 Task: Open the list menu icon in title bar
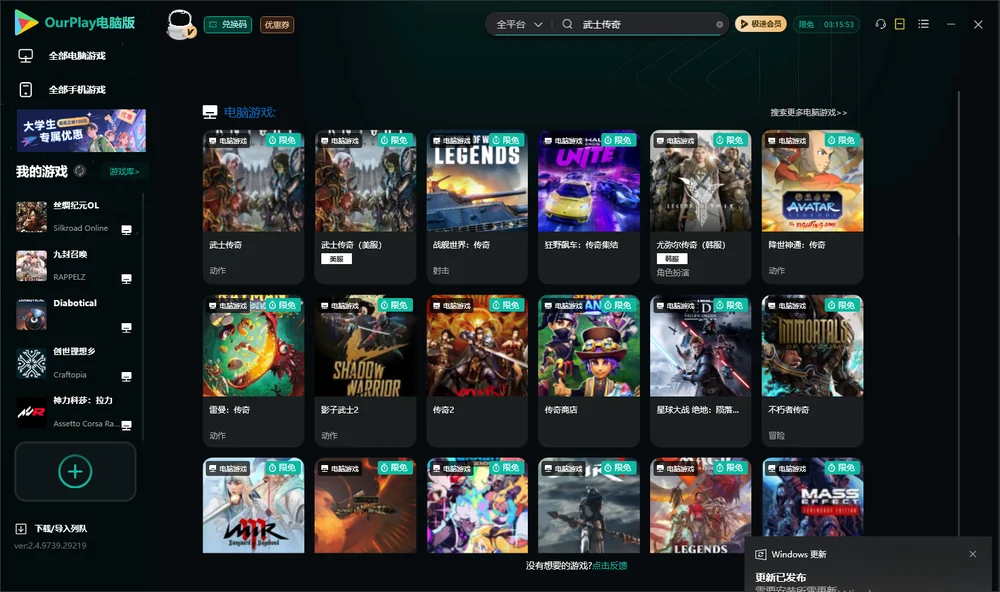[x=923, y=24]
